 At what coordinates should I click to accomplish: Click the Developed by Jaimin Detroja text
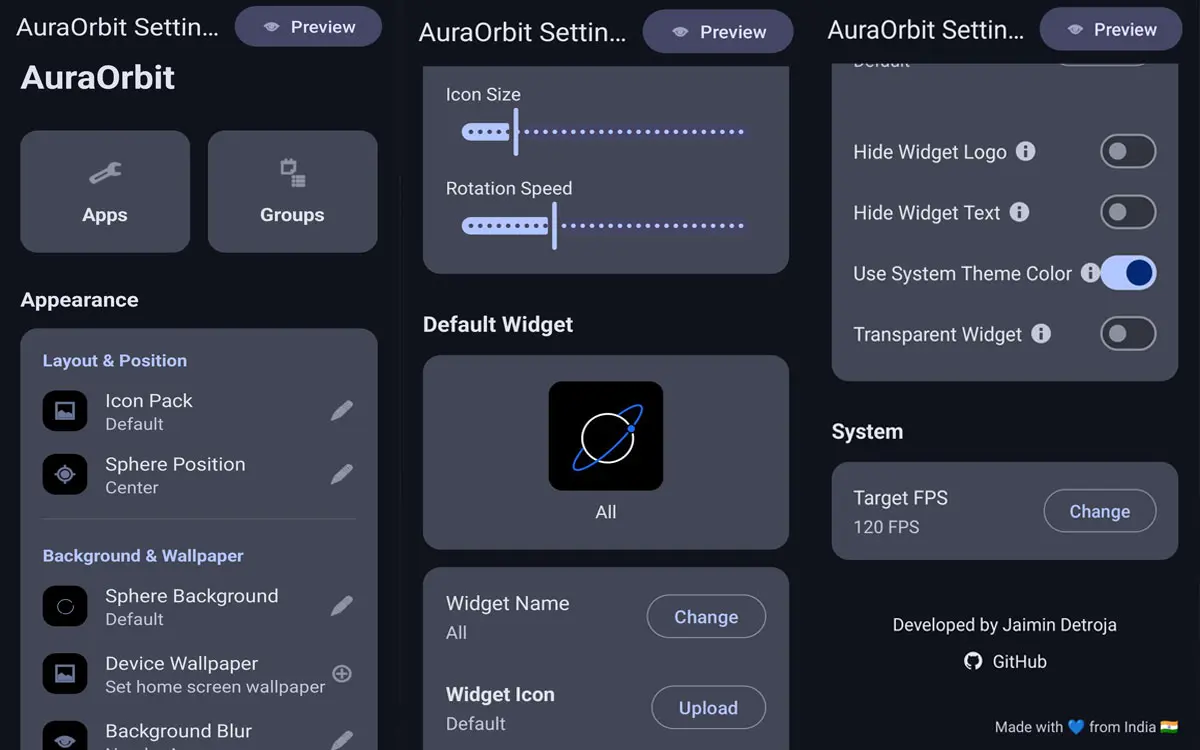[1005, 625]
